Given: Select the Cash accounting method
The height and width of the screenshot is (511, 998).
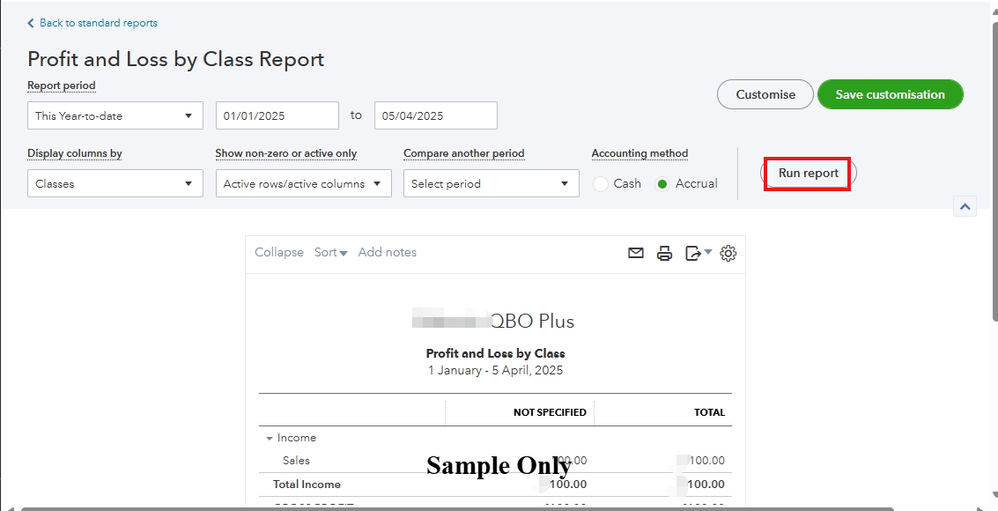Looking at the screenshot, I should point(601,184).
